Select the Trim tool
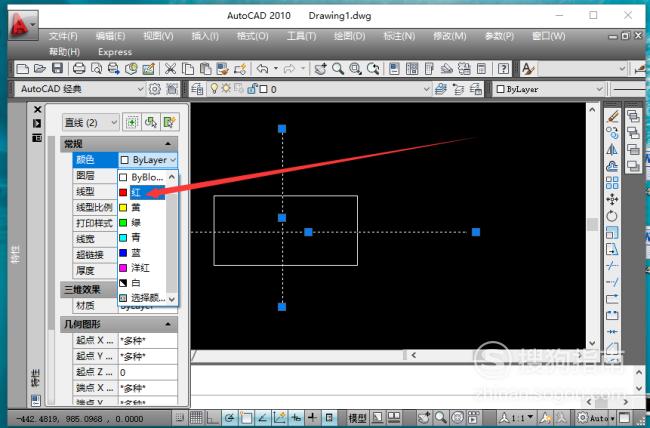This screenshot has height=428, width=650. coord(612,266)
